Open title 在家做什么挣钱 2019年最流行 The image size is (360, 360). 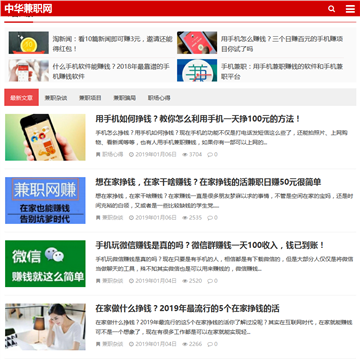coord(187,309)
